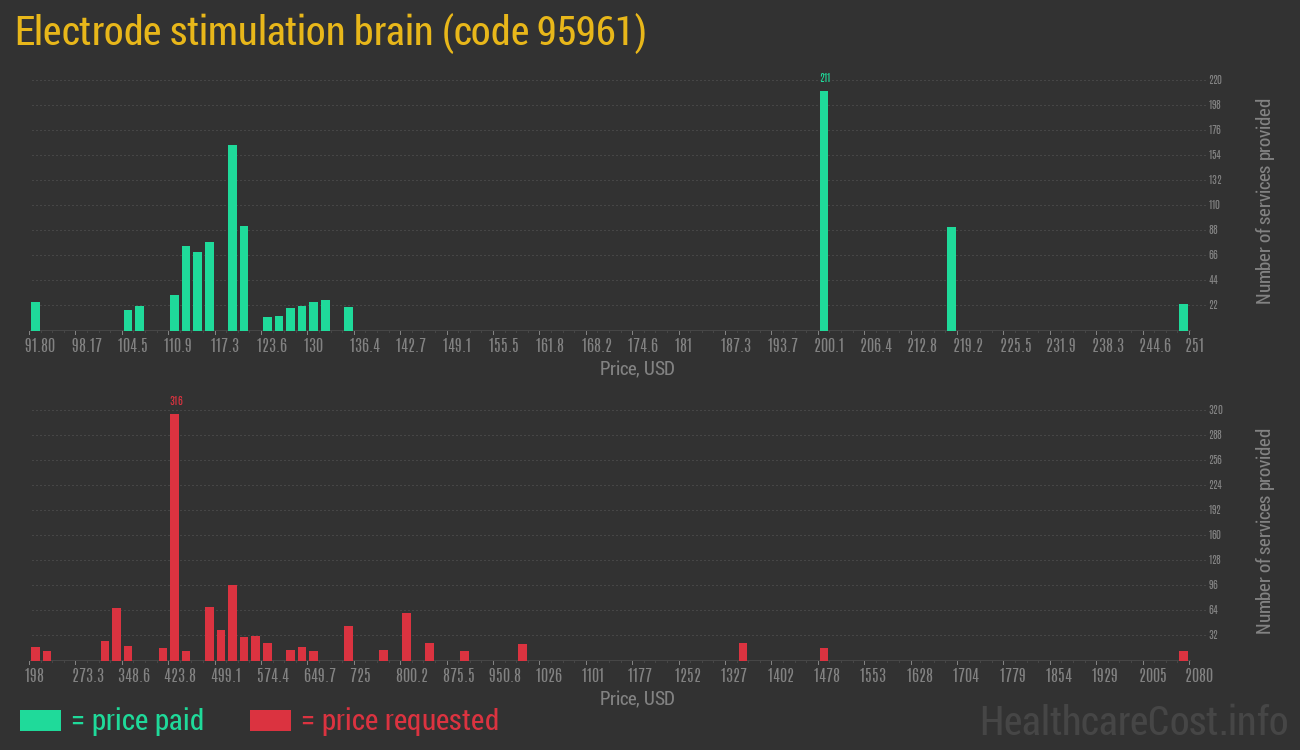Click the 'Price, USD' label of top chart
This screenshot has width=1300, height=750.
tap(636, 369)
